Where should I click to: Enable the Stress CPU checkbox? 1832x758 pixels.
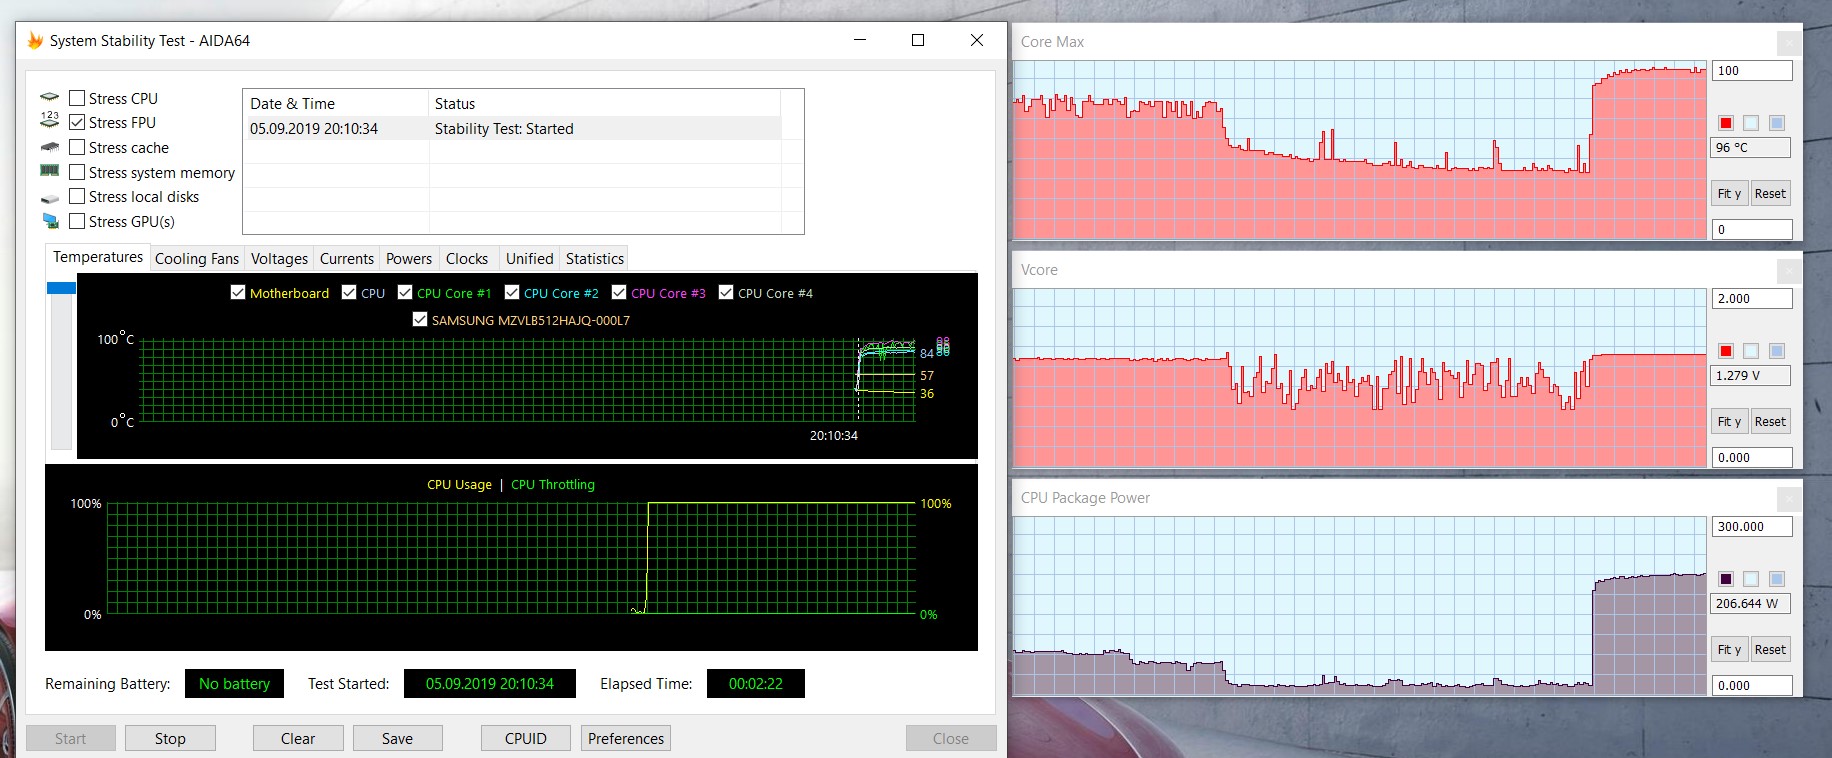pyautogui.click(x=77, y=98)
